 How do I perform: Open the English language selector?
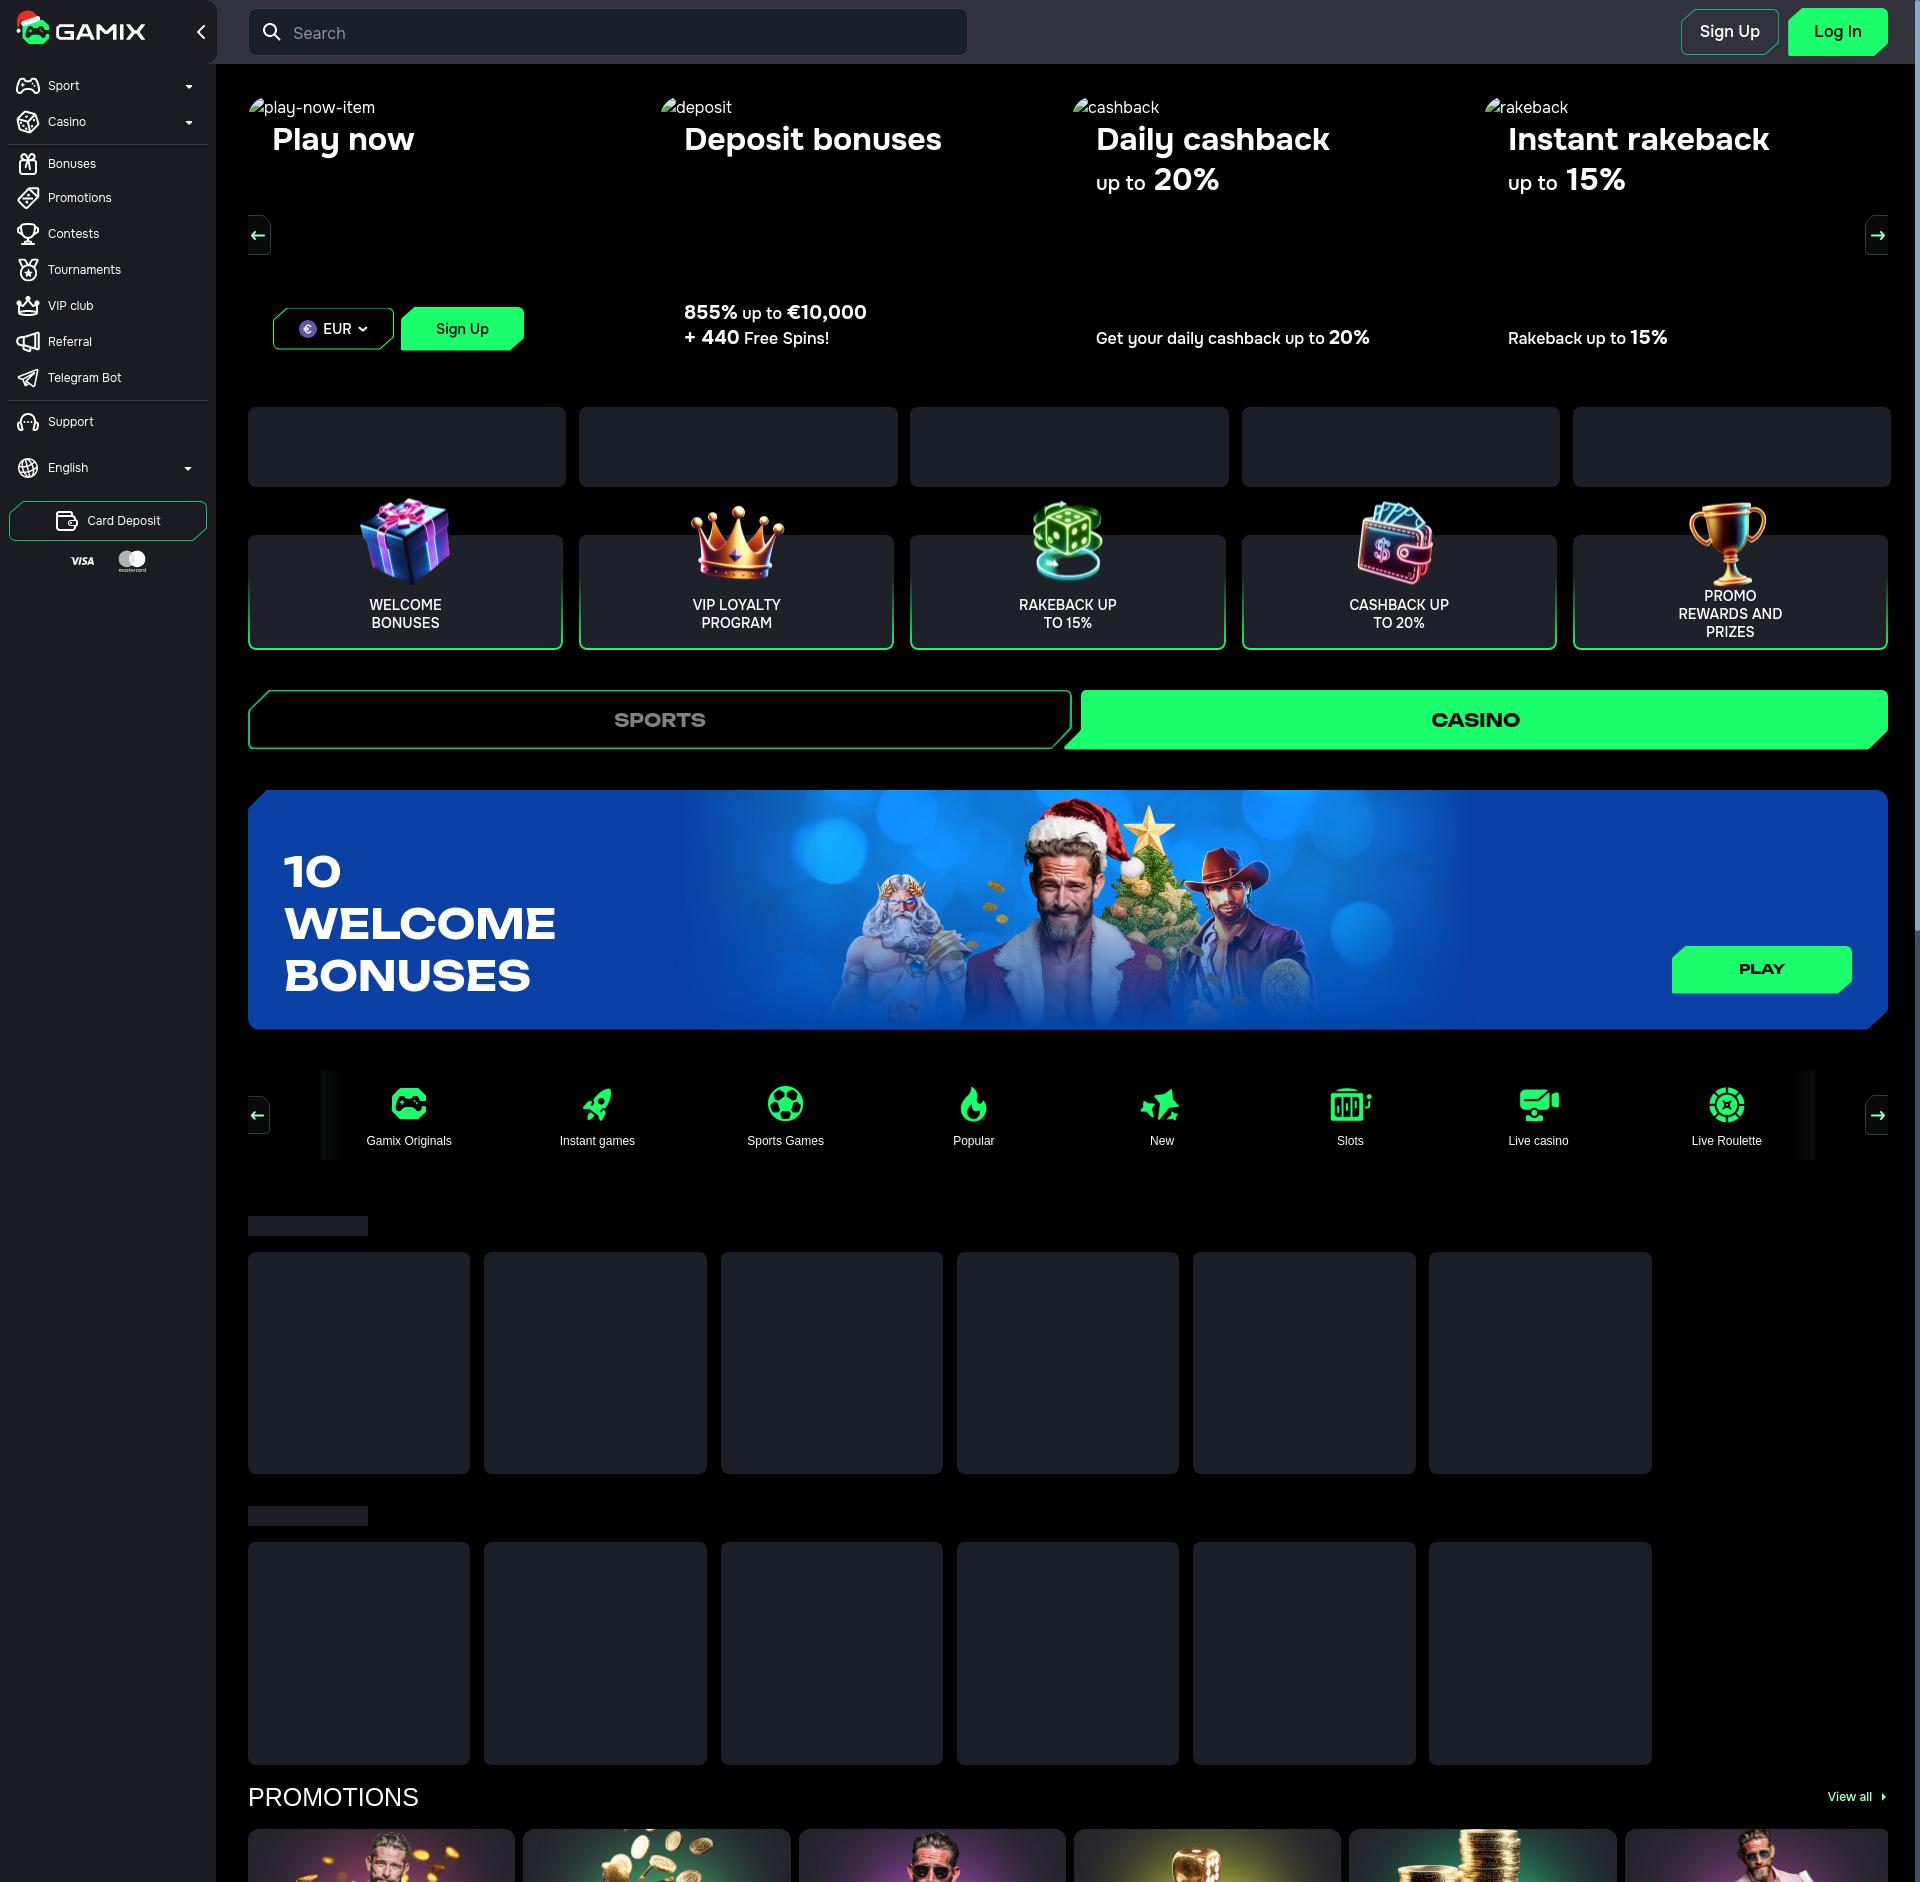click(105, 468)
